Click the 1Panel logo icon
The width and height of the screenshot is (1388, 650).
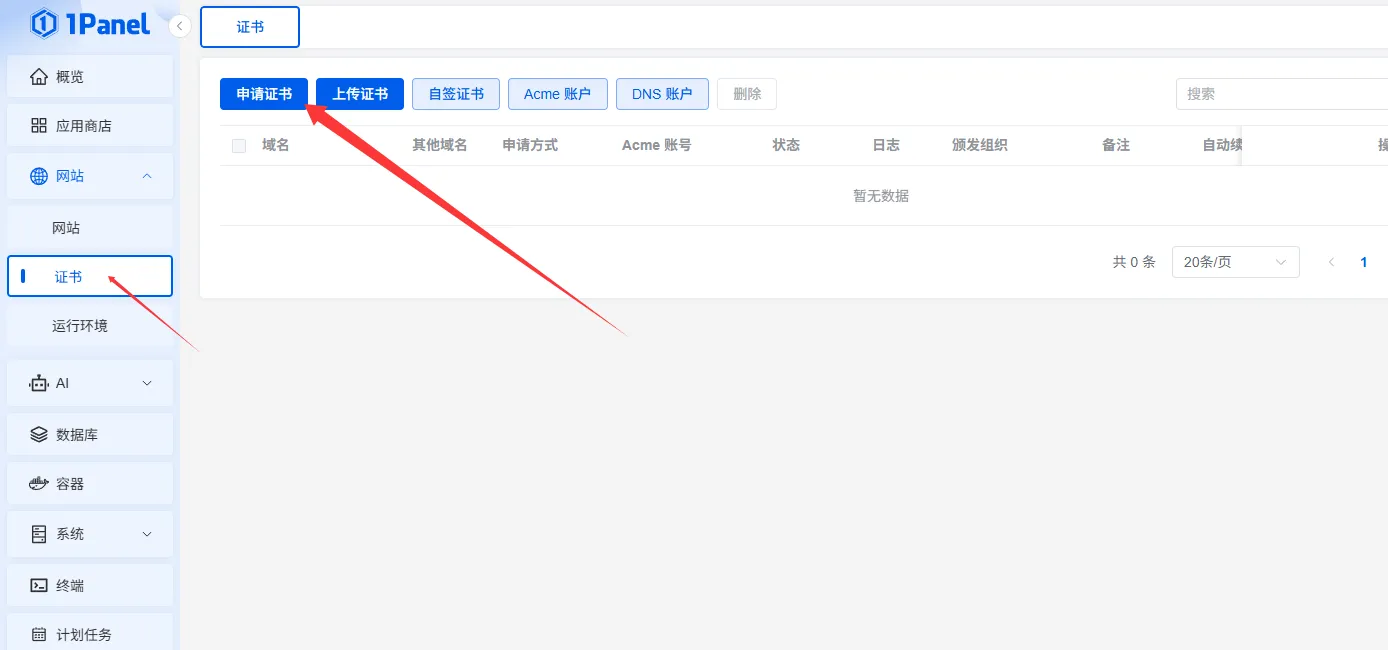tap(43, 24)
